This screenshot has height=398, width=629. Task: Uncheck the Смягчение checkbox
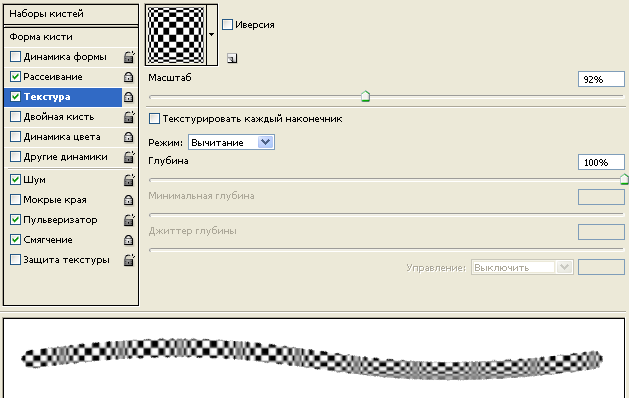(15, 240)
